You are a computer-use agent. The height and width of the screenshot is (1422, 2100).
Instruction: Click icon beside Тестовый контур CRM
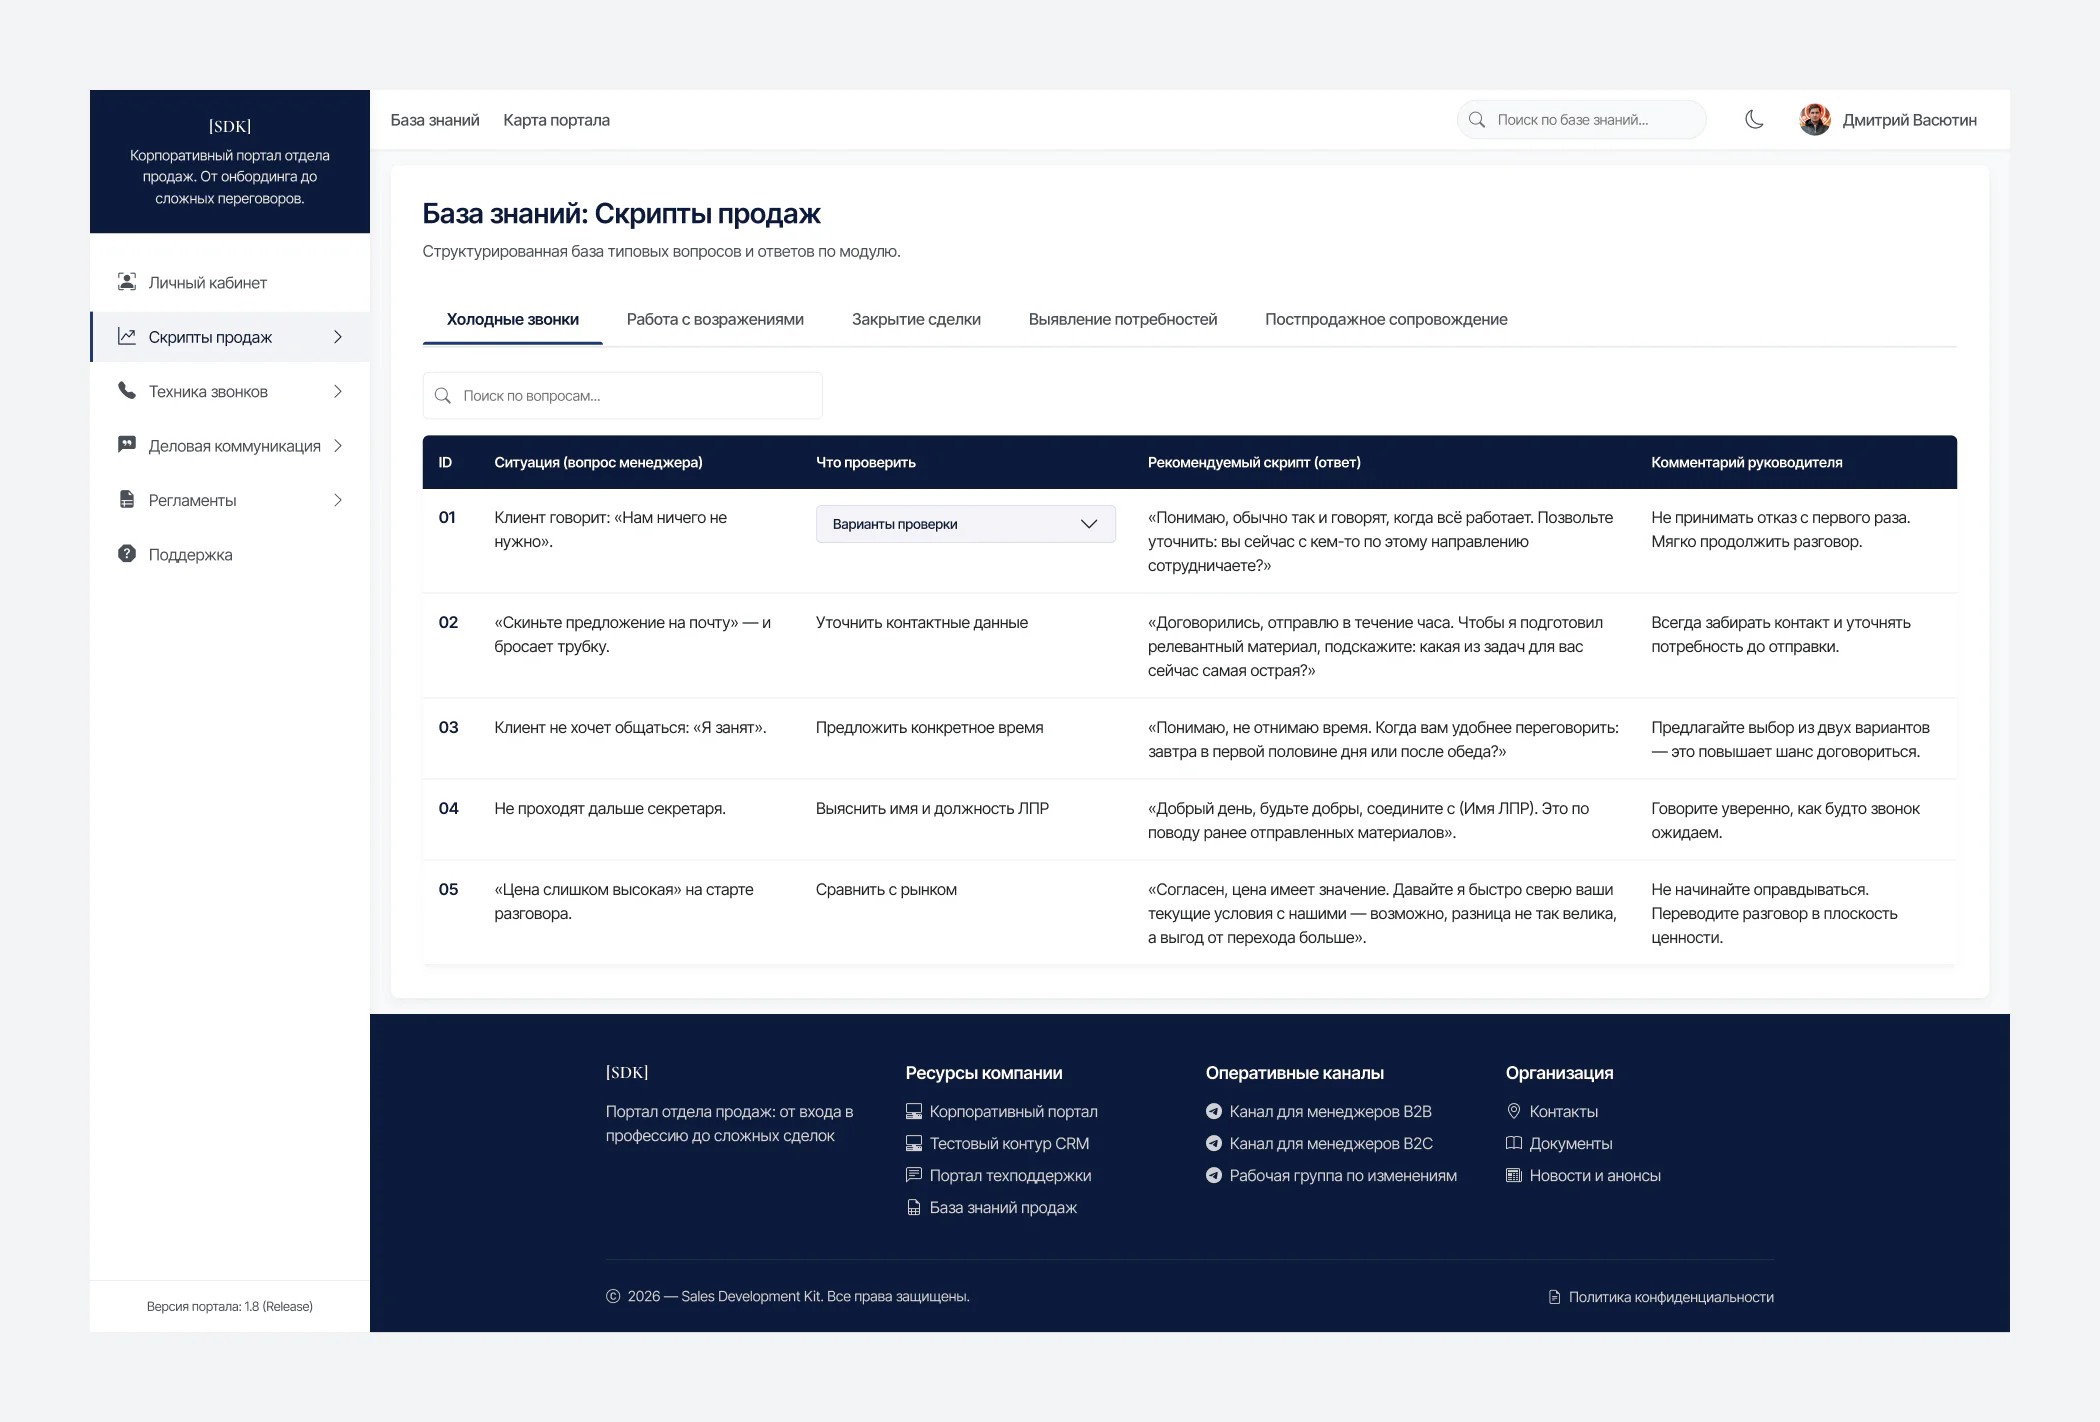coord(914,1144)
